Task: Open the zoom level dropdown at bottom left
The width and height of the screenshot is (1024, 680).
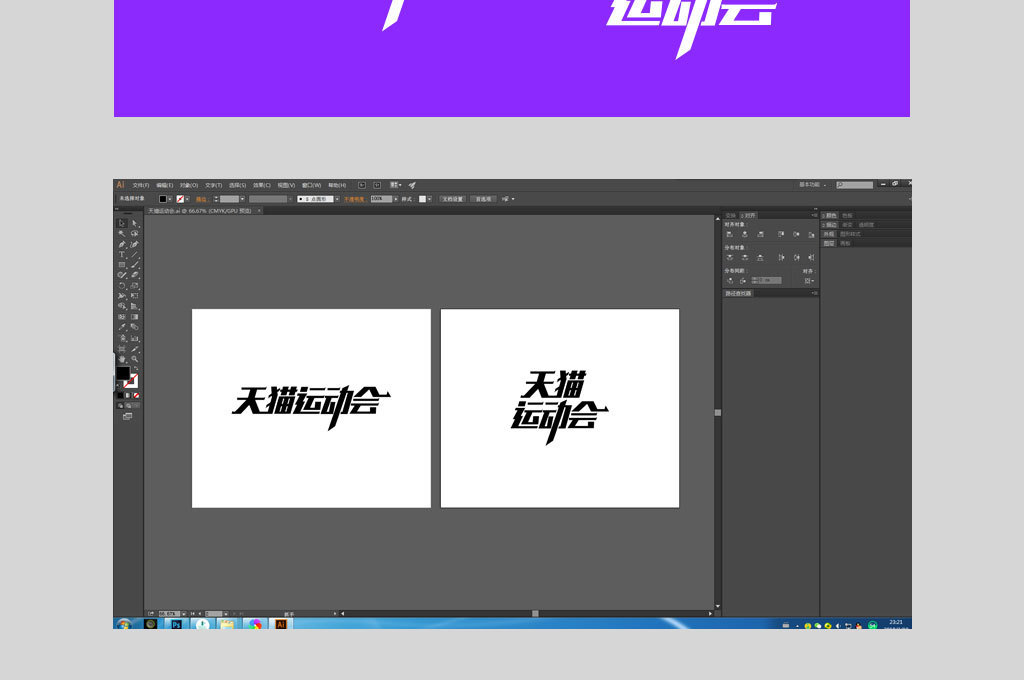Action: (184, 612)
